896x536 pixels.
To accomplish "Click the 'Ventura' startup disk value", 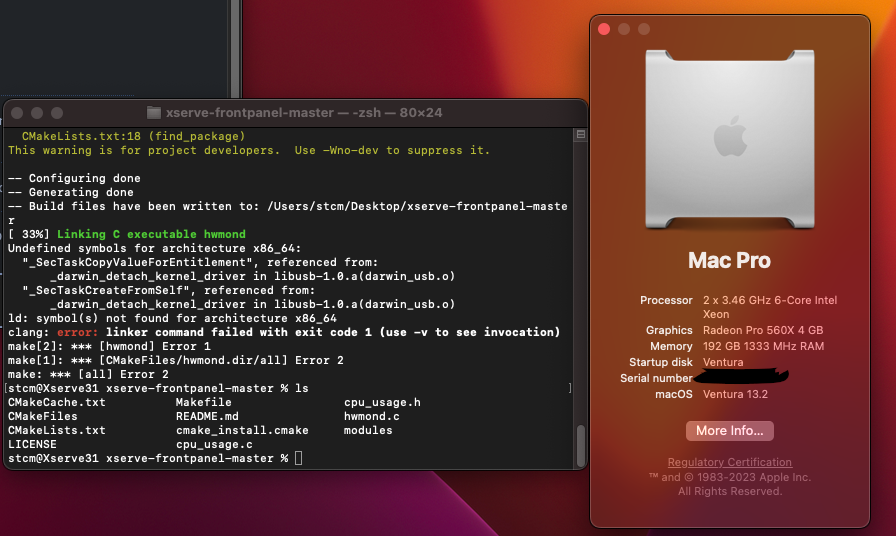I will click(723, 362).
